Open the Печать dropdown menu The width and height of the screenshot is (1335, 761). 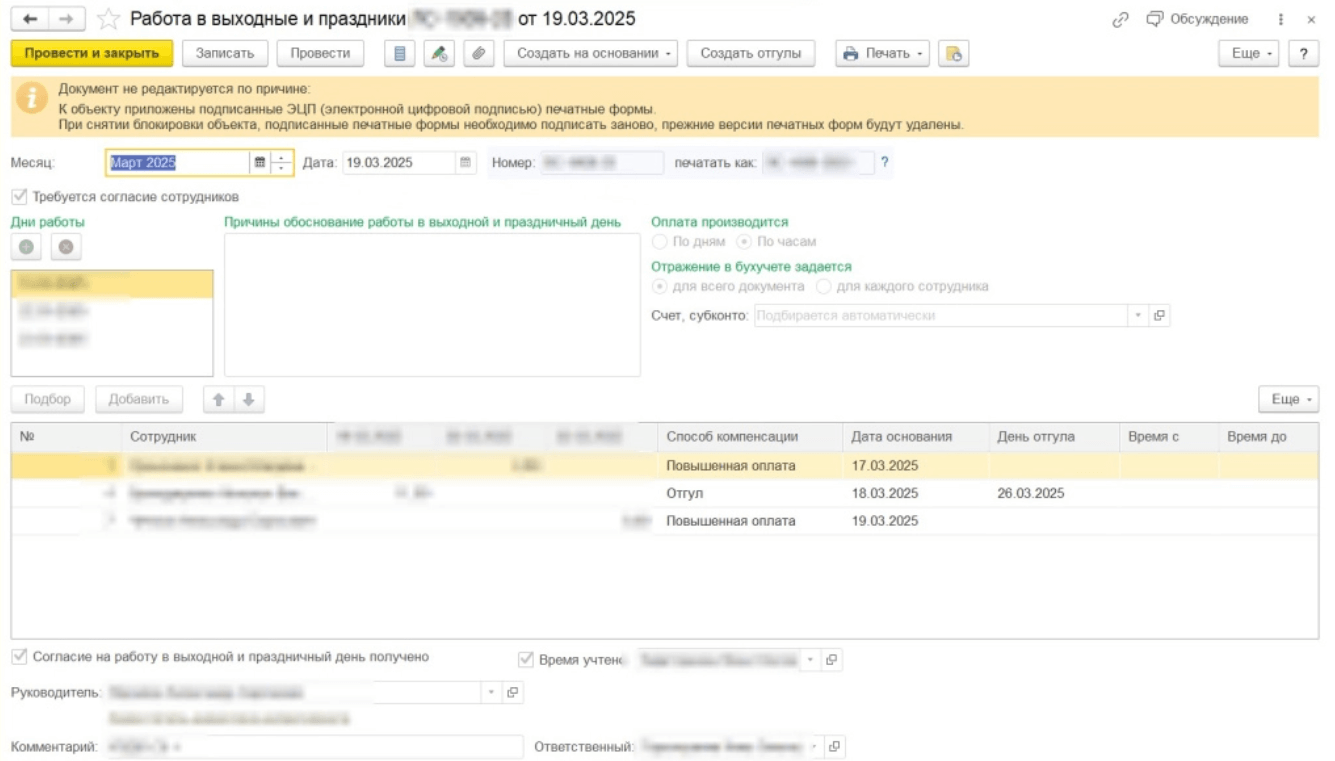[882, 54]
